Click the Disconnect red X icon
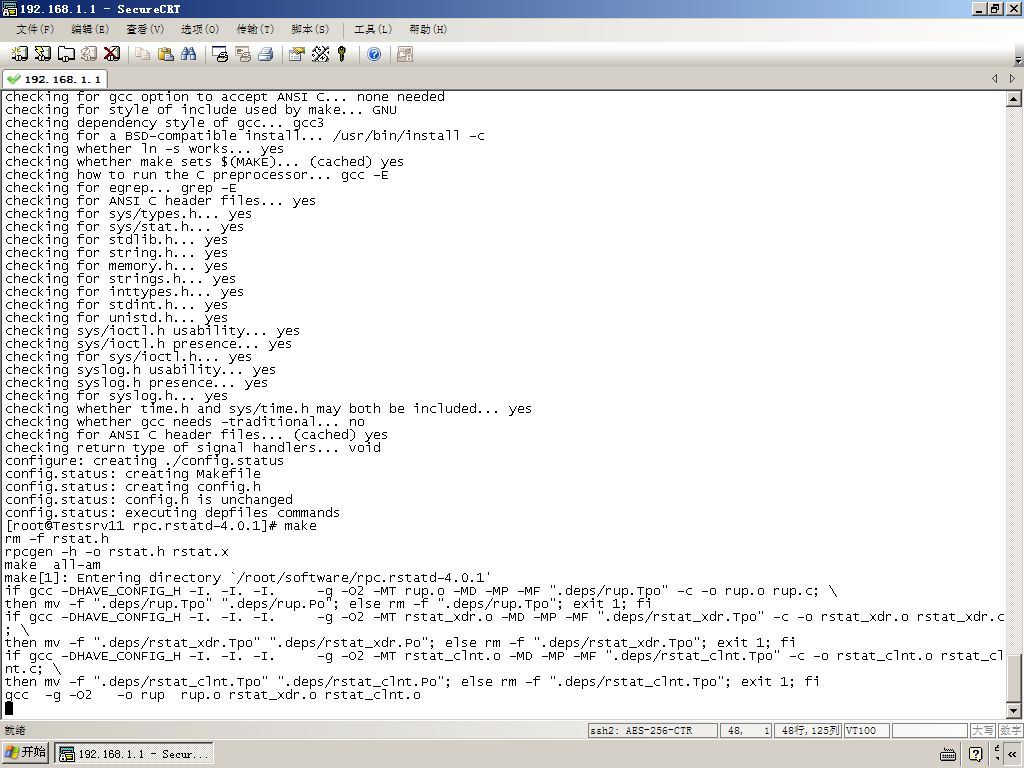This screenshot has width=1024, height=768. pos(112,54)
